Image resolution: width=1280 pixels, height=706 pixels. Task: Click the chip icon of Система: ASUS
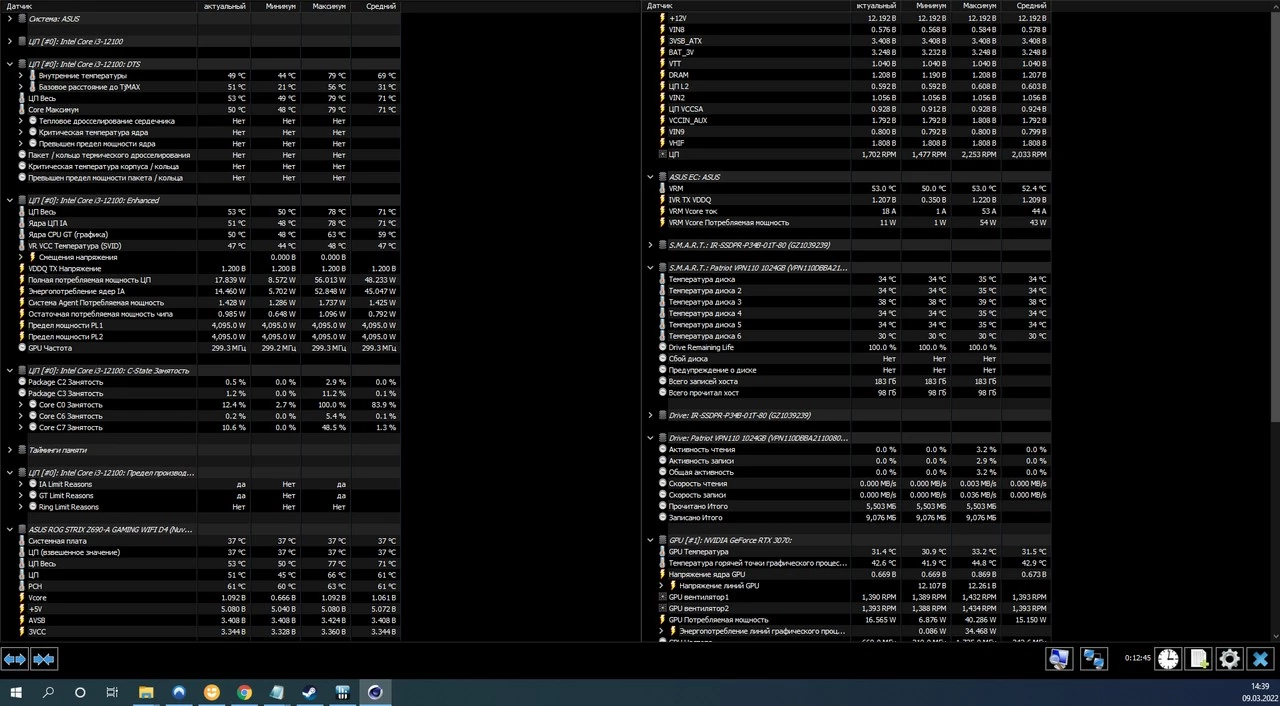pyautogui.click(x=22, y=19)
